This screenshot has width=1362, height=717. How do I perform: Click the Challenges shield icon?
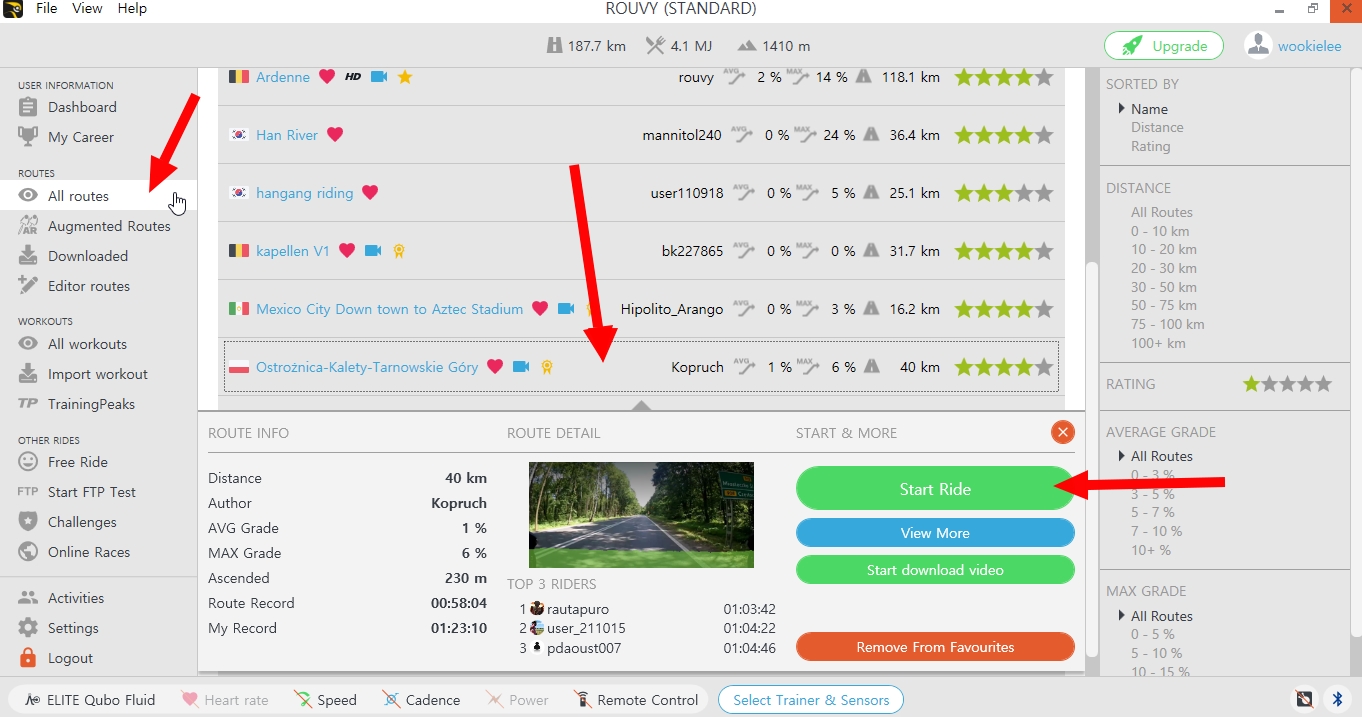(x=28, y=522)
